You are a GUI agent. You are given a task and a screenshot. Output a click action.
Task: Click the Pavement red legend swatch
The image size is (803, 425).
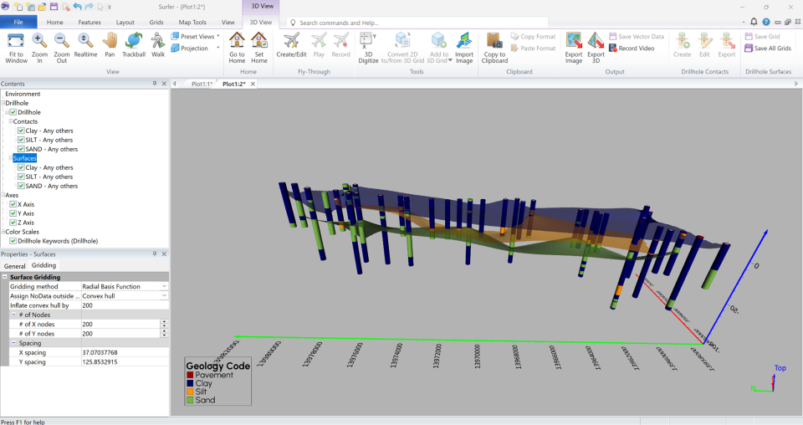[190, 375]
